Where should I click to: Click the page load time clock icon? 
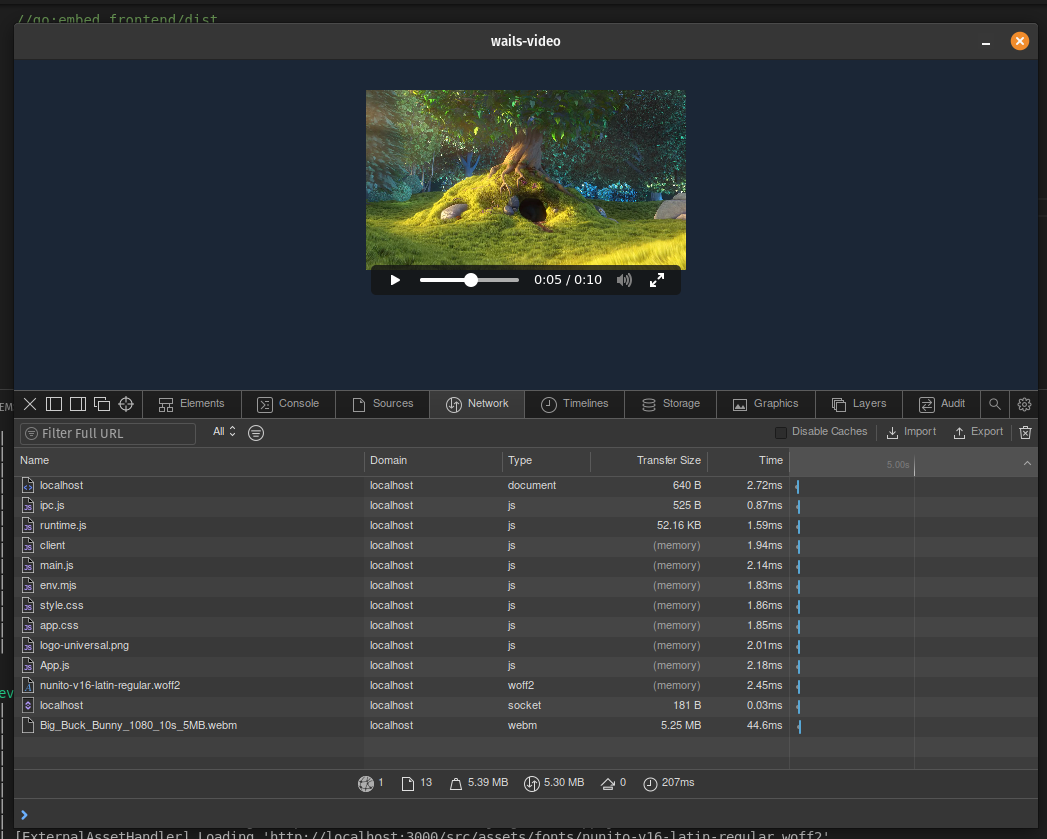(650, 783)
